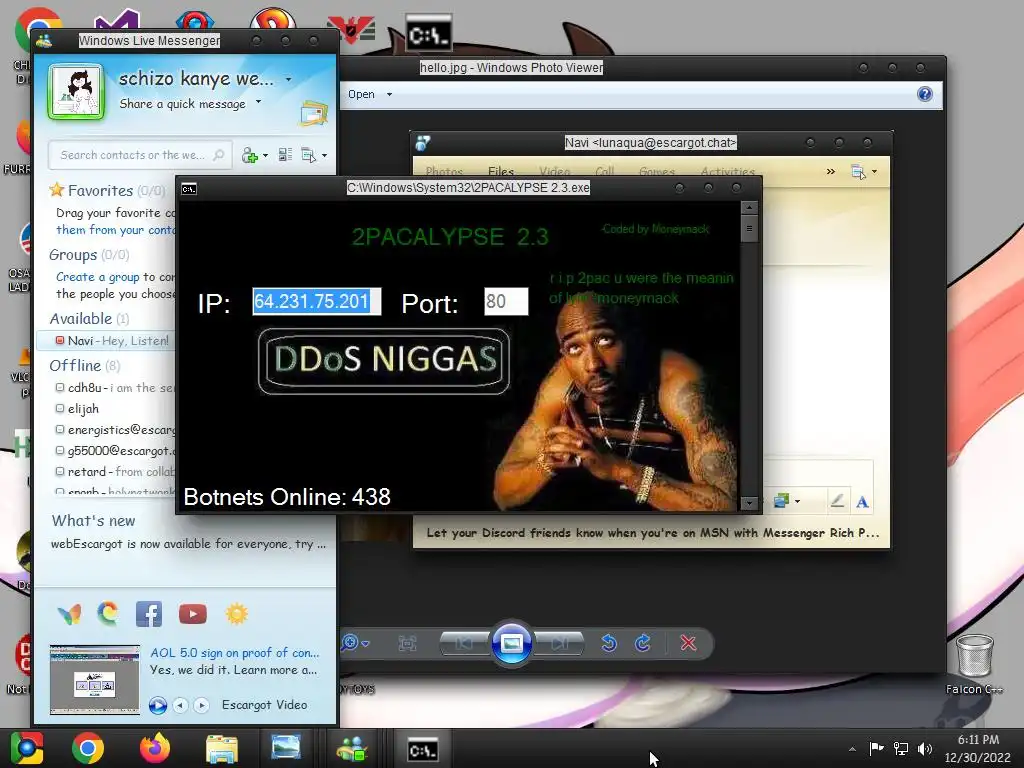Select the energistics@escargot contact
The width and height of the screenshot is (1024, 768).
point(115,430)
